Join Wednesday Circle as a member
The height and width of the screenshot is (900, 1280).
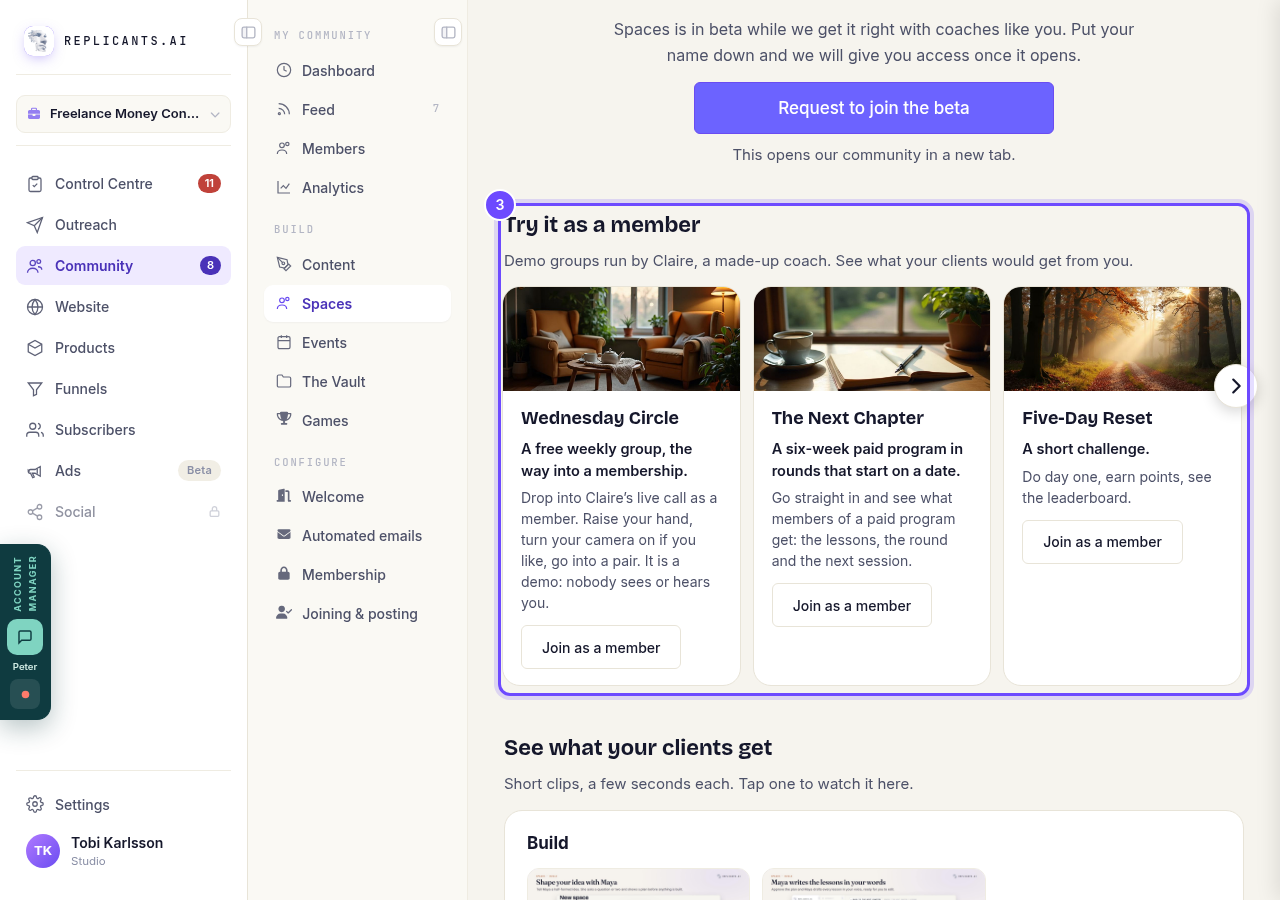coord(601,647)
